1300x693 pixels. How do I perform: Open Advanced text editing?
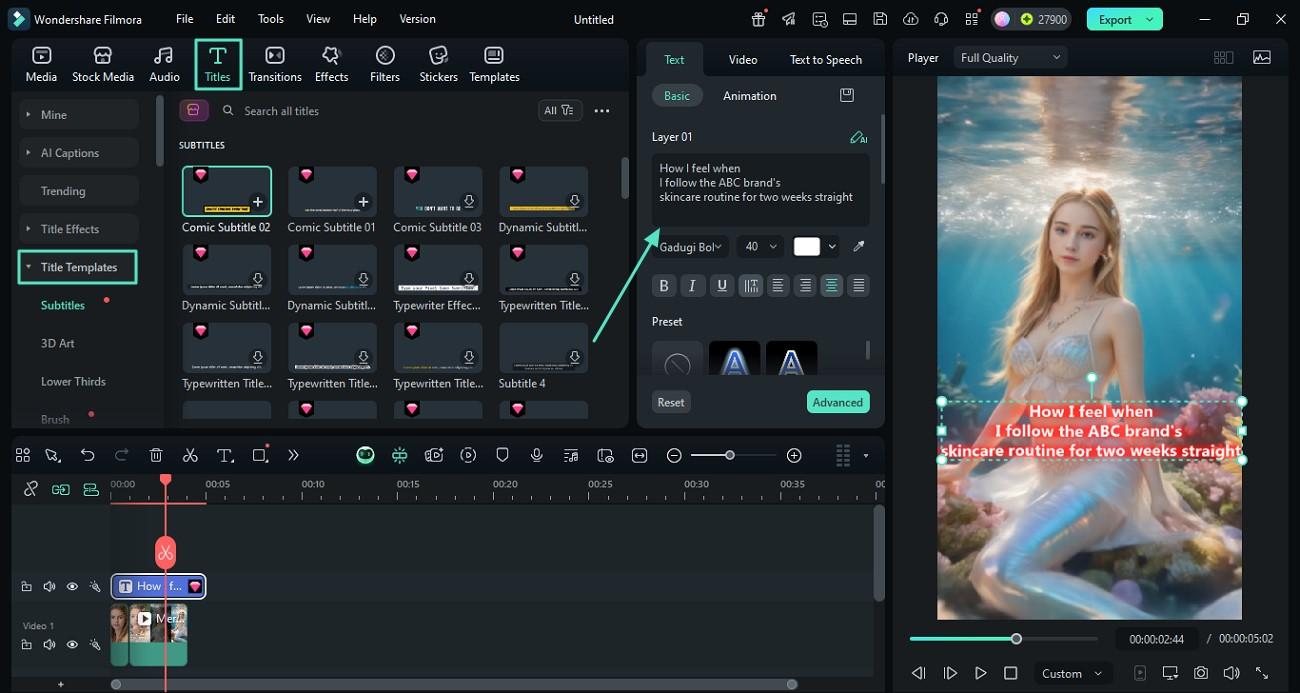click(838, 402)
